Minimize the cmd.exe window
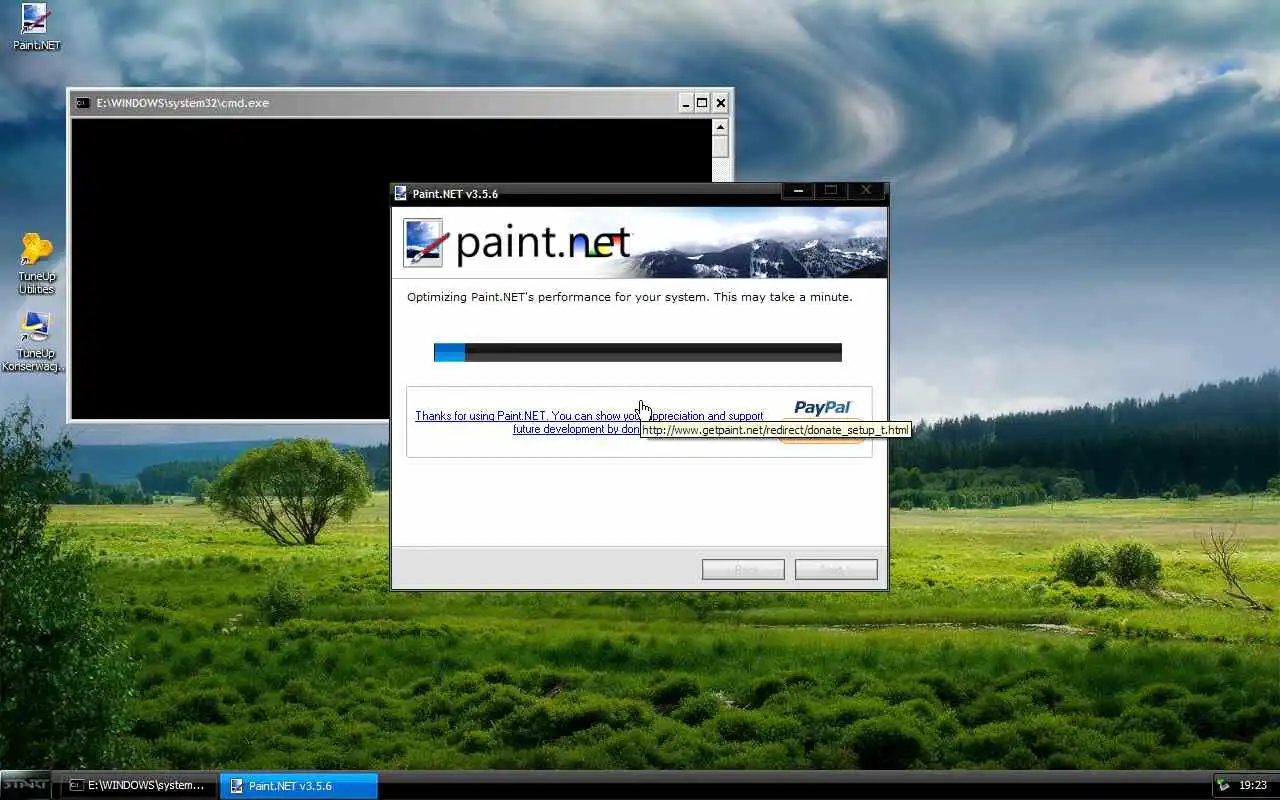1280x800 pixels. click(686, 103)
